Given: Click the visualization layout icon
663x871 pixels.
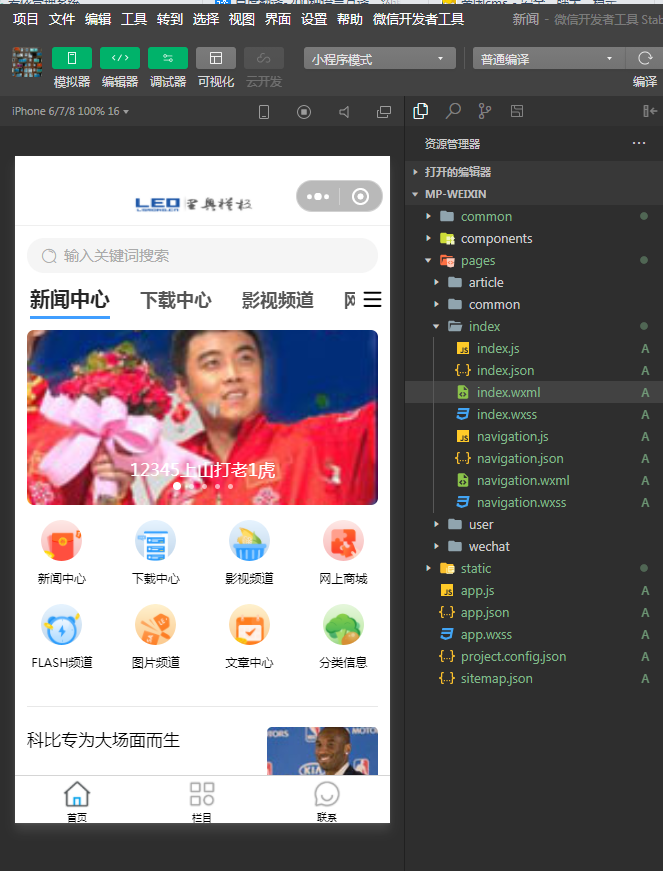Looking at the screenshot, I should click(216, 58).
